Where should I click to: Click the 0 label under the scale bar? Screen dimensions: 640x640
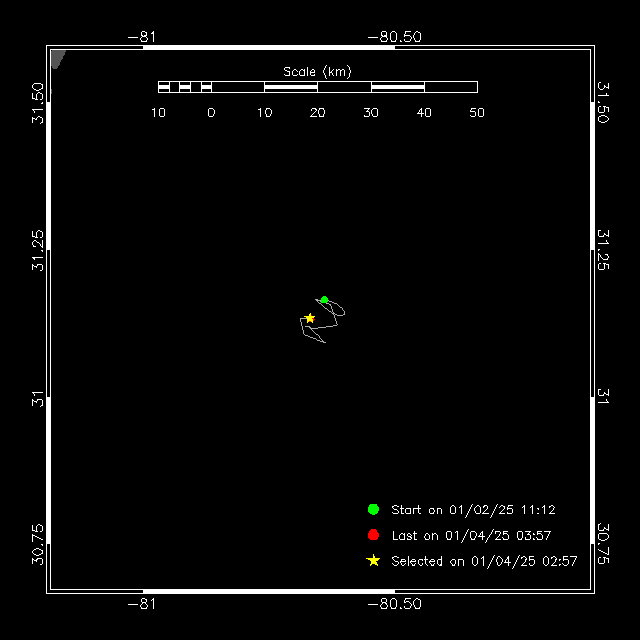coord(211,113)
